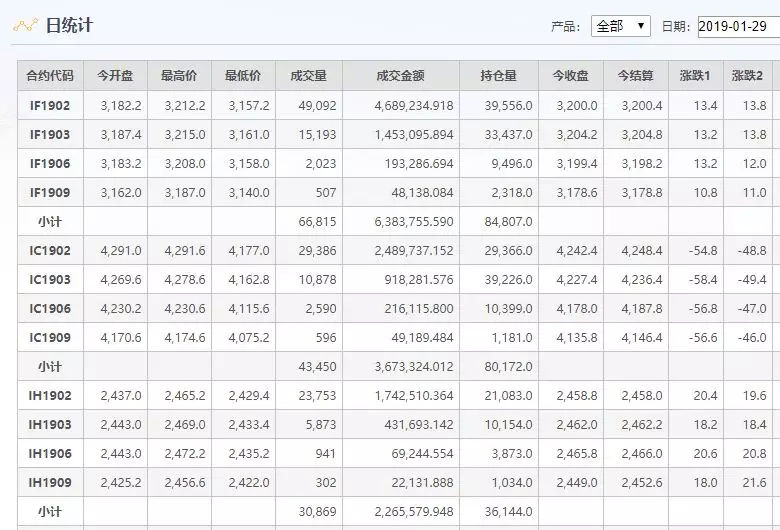The height and width of the screenshot is (530, 780).
Task: Click the 最高价 column header
Action: pyautogui.click(x=179, y=76)
